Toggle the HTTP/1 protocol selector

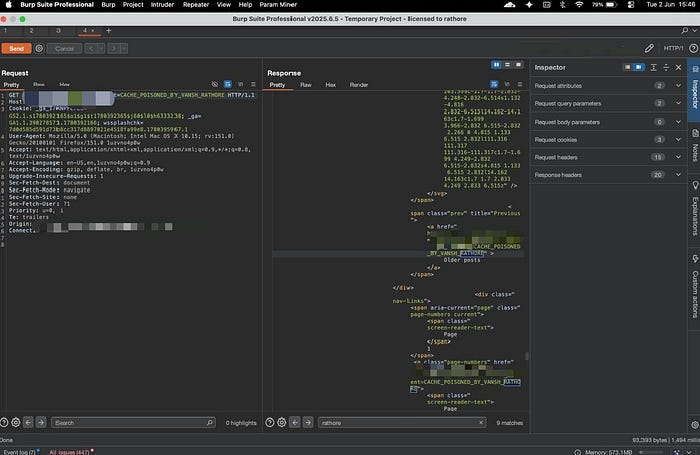pos(673,48)
